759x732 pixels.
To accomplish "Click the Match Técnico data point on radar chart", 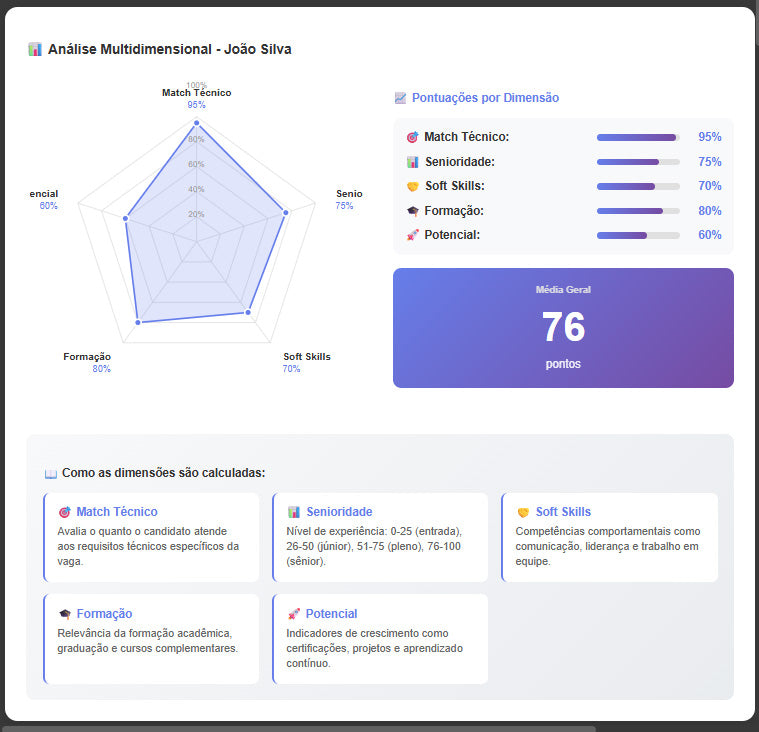I will pyautogui.click(x=196, y=123).
